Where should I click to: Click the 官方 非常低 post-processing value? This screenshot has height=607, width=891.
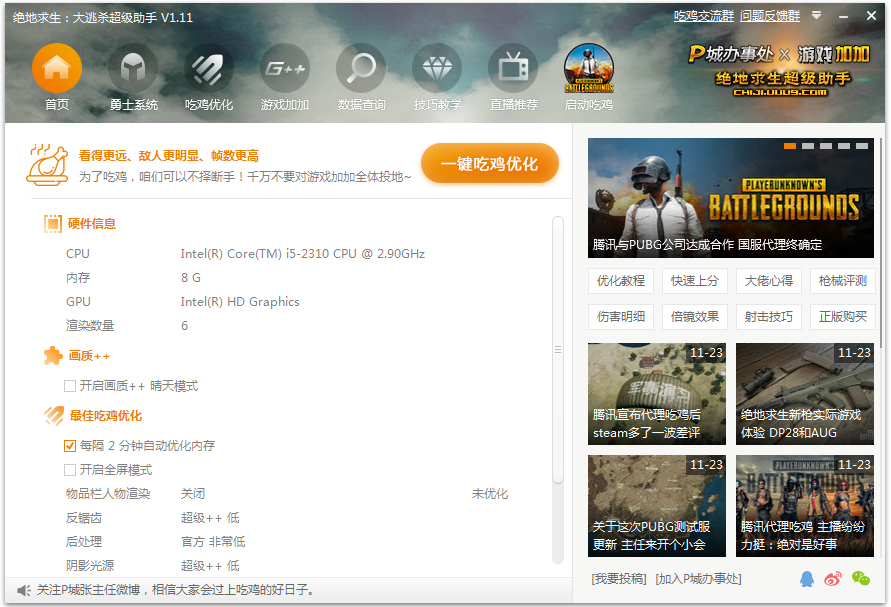pos(213,542)
